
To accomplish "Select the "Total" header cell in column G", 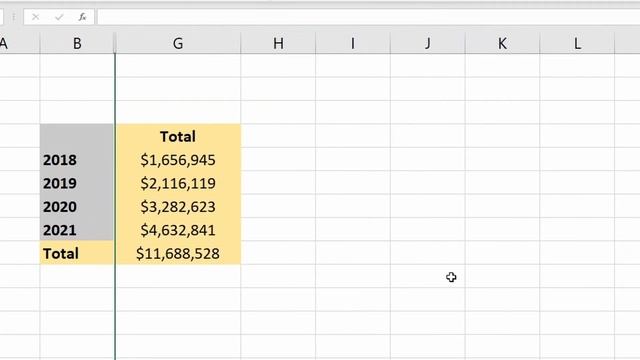I will tap(178, 136).
